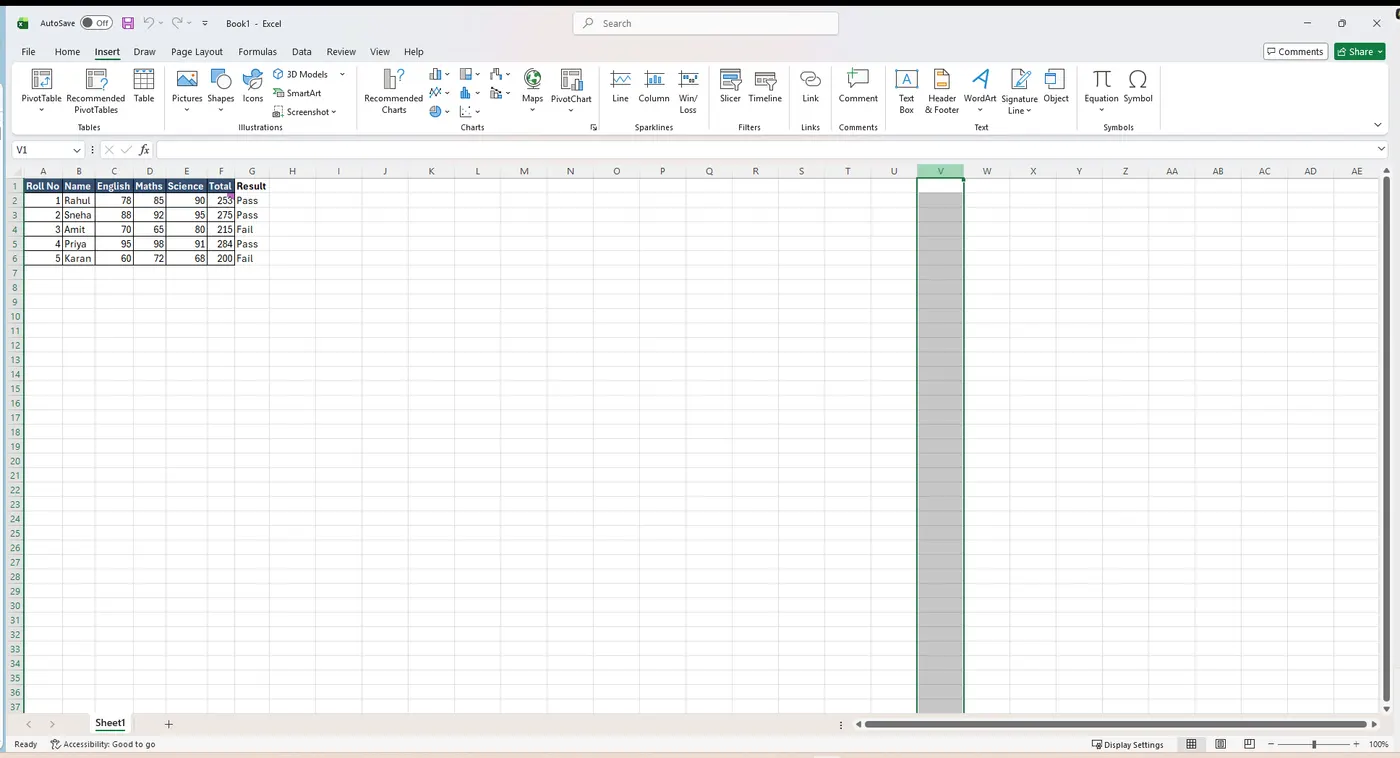The width and height of the screenshot is (1400, 758).
Task: Insert a Table from the ribbon
Action: click(x=144, y=86)
